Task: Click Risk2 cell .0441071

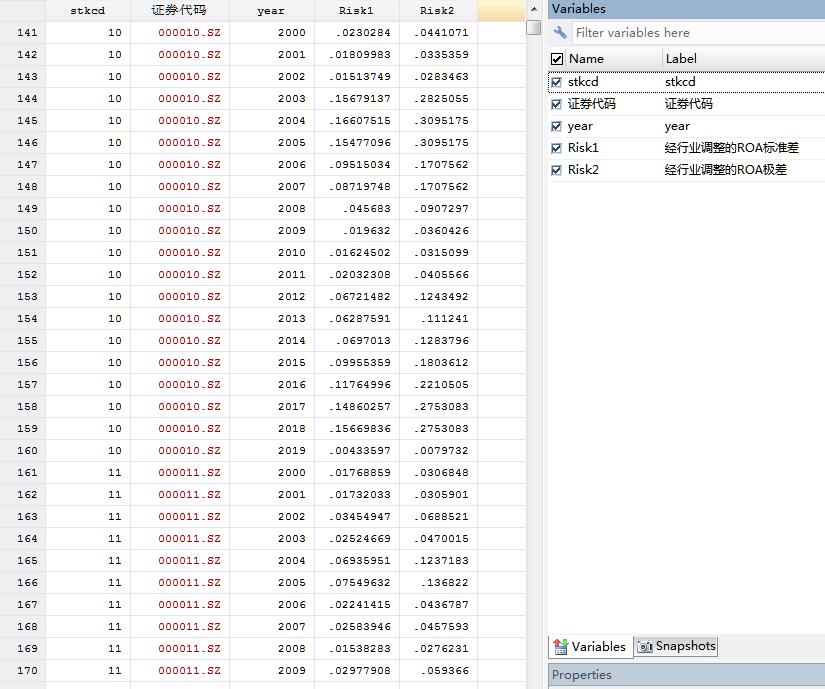Action: 438,33
